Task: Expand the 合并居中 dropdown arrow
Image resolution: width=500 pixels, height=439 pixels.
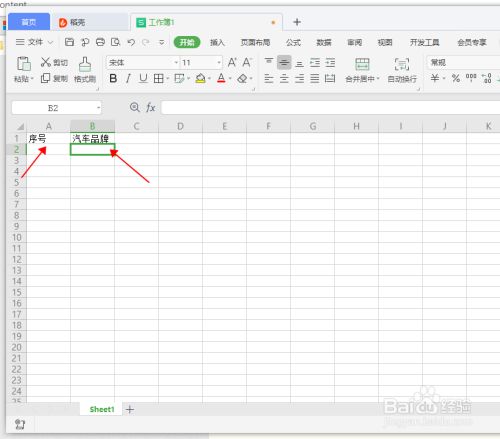Action: point(378,79)
